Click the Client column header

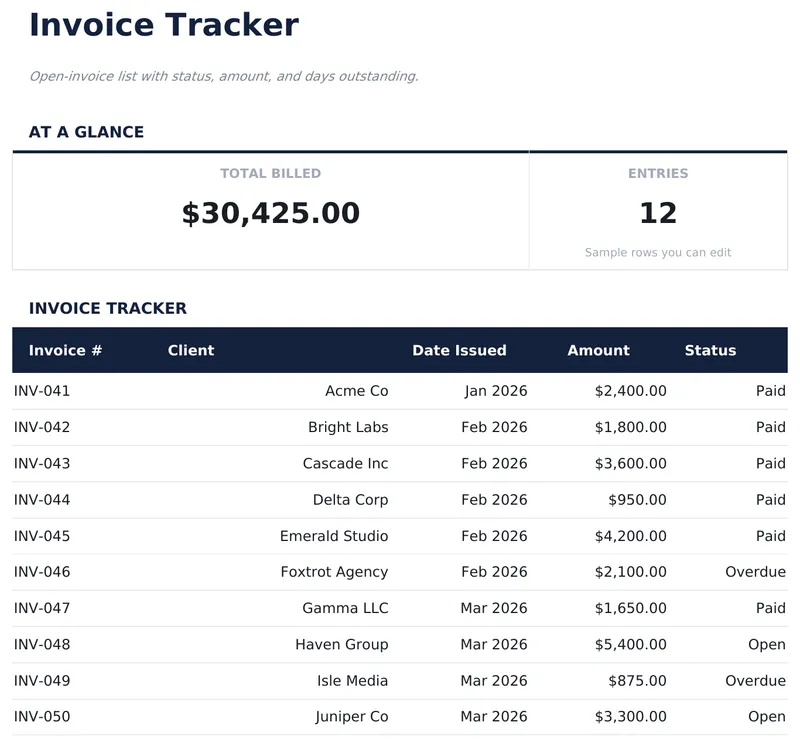(x=191, y=350)
